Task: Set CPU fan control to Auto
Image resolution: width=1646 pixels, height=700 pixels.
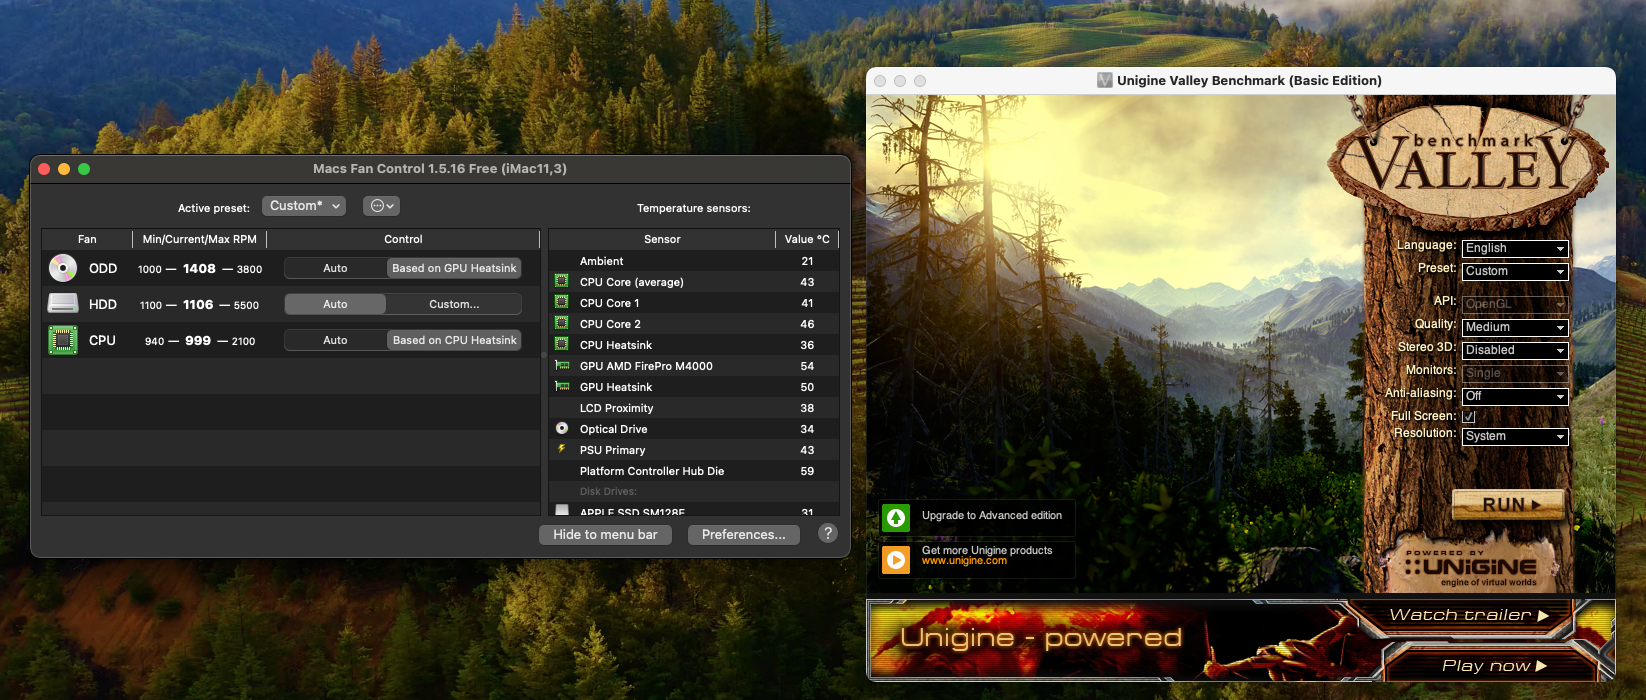Action: point(335,340)
